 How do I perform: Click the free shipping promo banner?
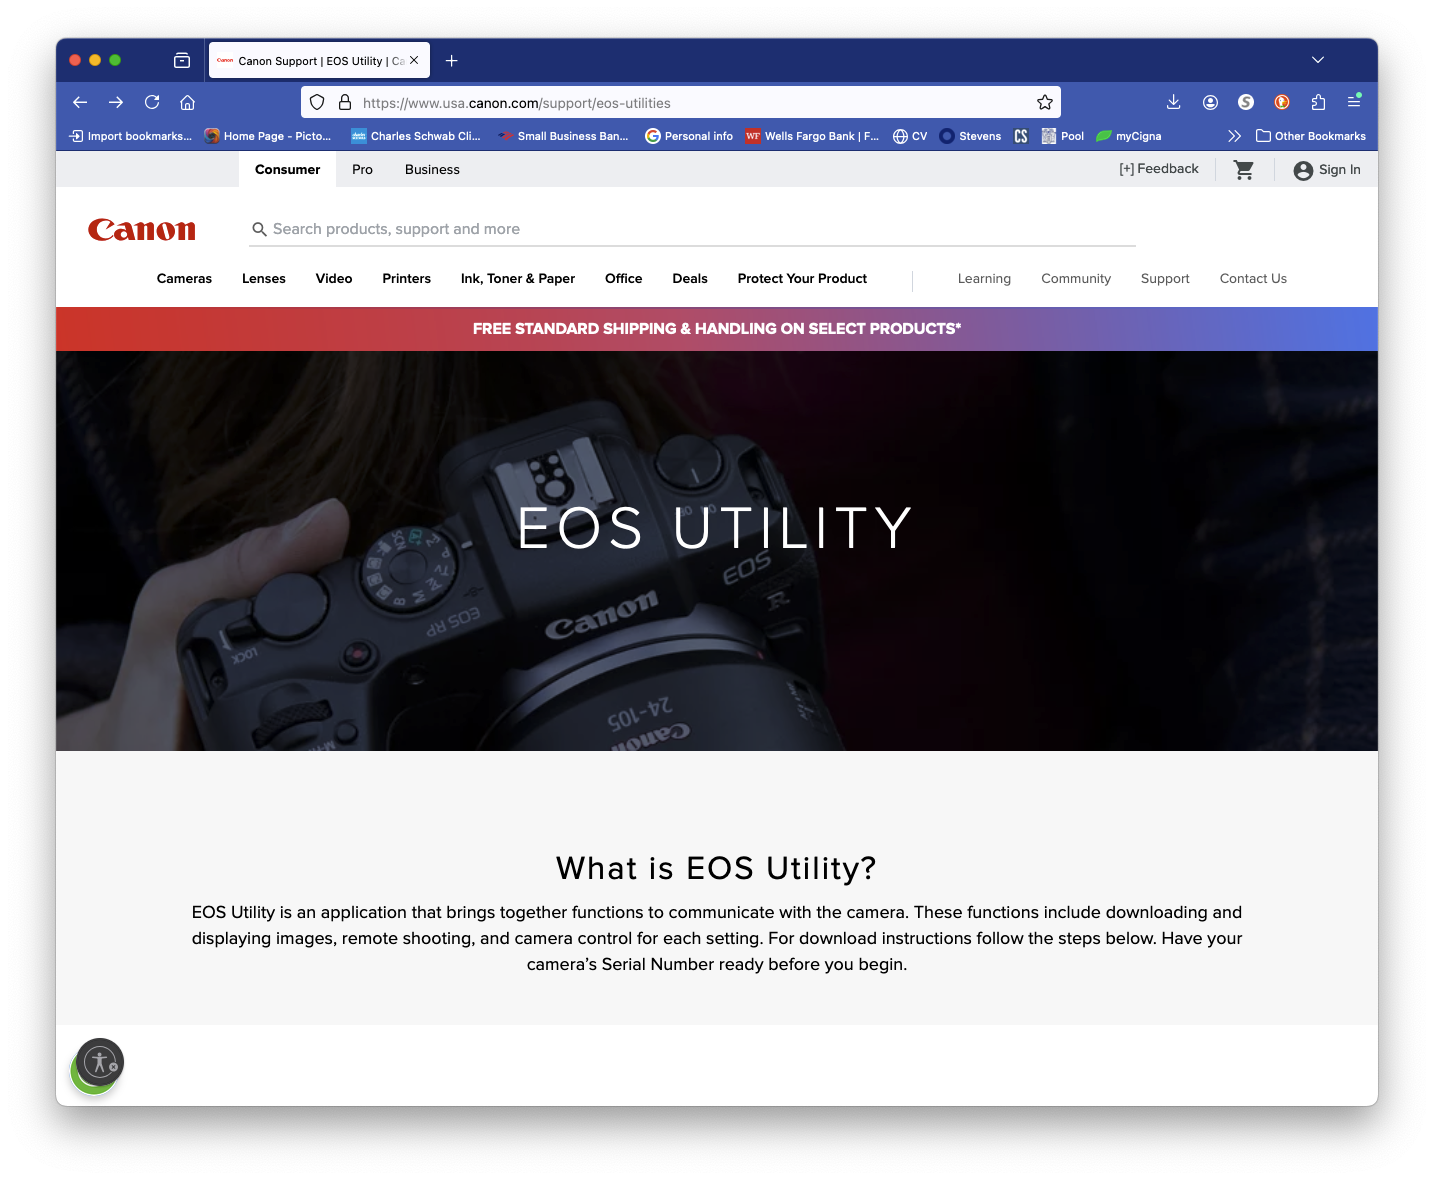click(x=717, y=329)
